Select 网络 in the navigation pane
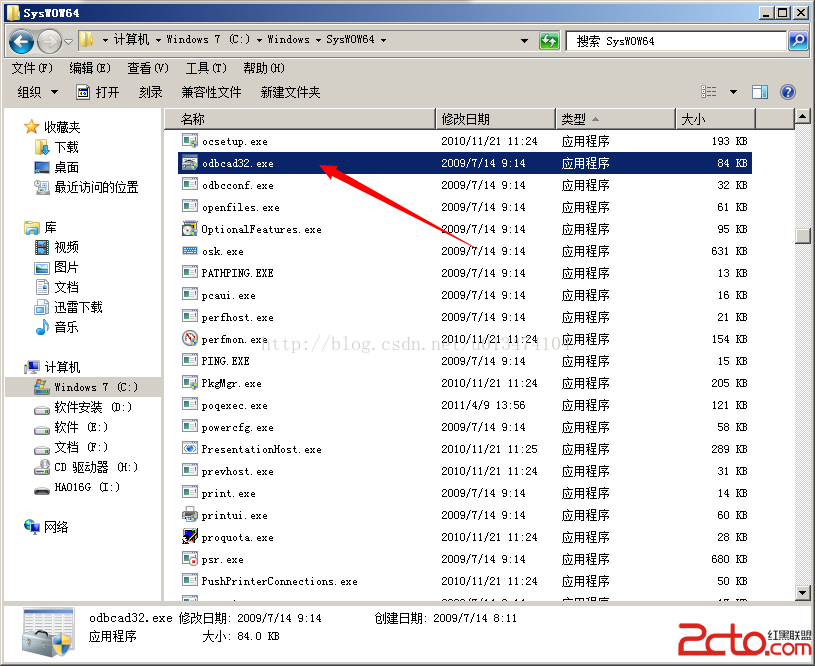The image size is (815, 666). [x=46, y=527]
